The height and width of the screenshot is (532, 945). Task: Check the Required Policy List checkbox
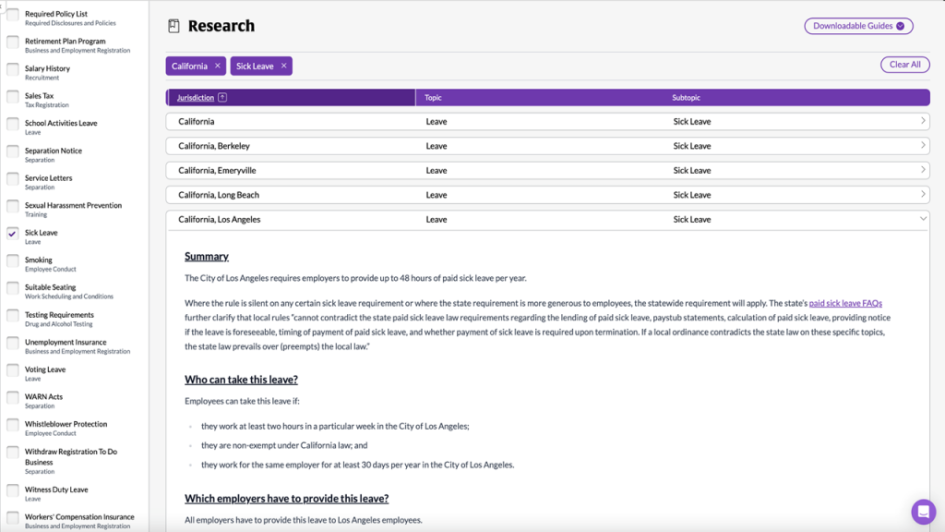[13, 14]
